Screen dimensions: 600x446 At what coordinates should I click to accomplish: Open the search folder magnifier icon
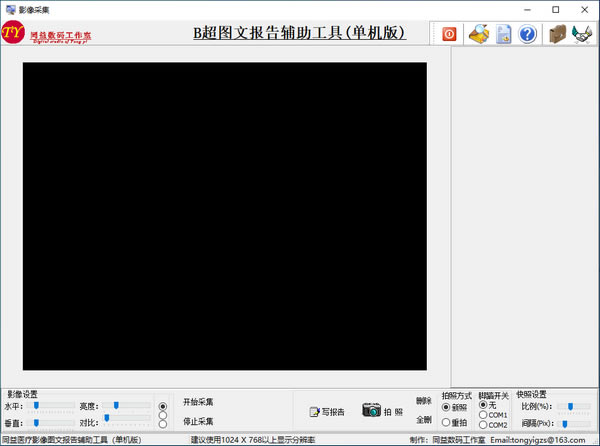pyautogui.click(x=479, y=34)
